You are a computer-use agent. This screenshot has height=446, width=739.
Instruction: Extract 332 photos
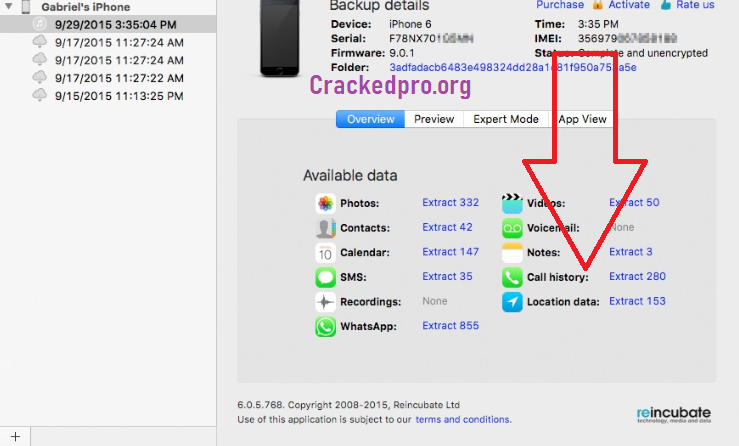[450, 202]
